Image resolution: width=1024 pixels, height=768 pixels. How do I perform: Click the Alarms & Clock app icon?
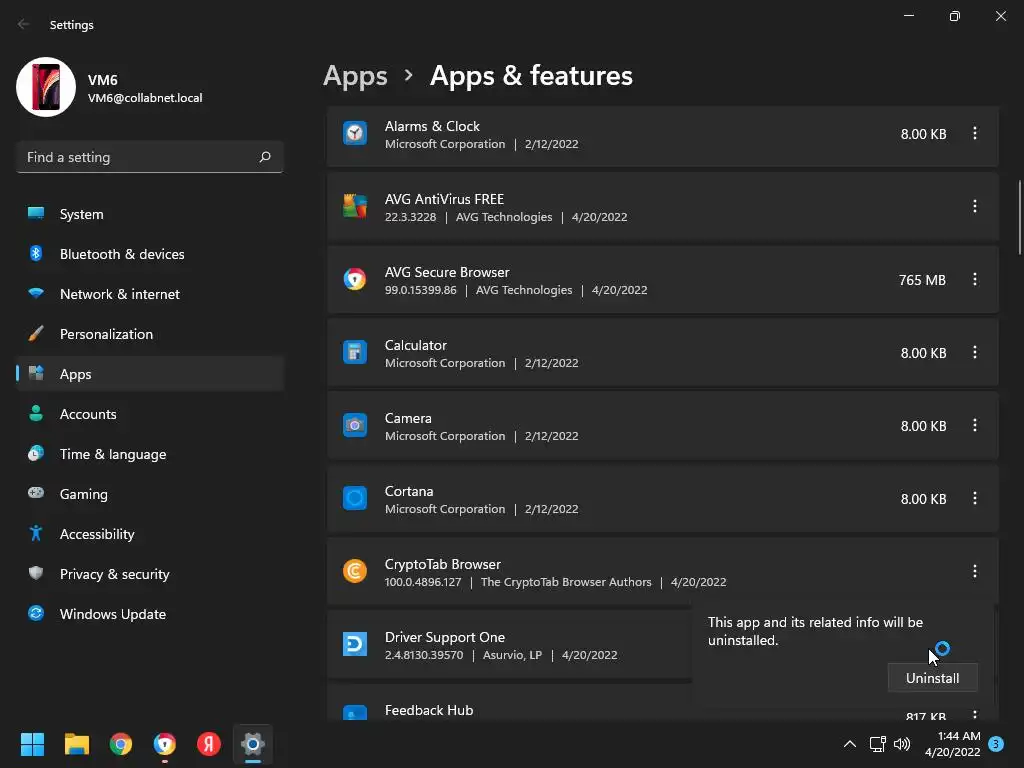coord(355,133)
